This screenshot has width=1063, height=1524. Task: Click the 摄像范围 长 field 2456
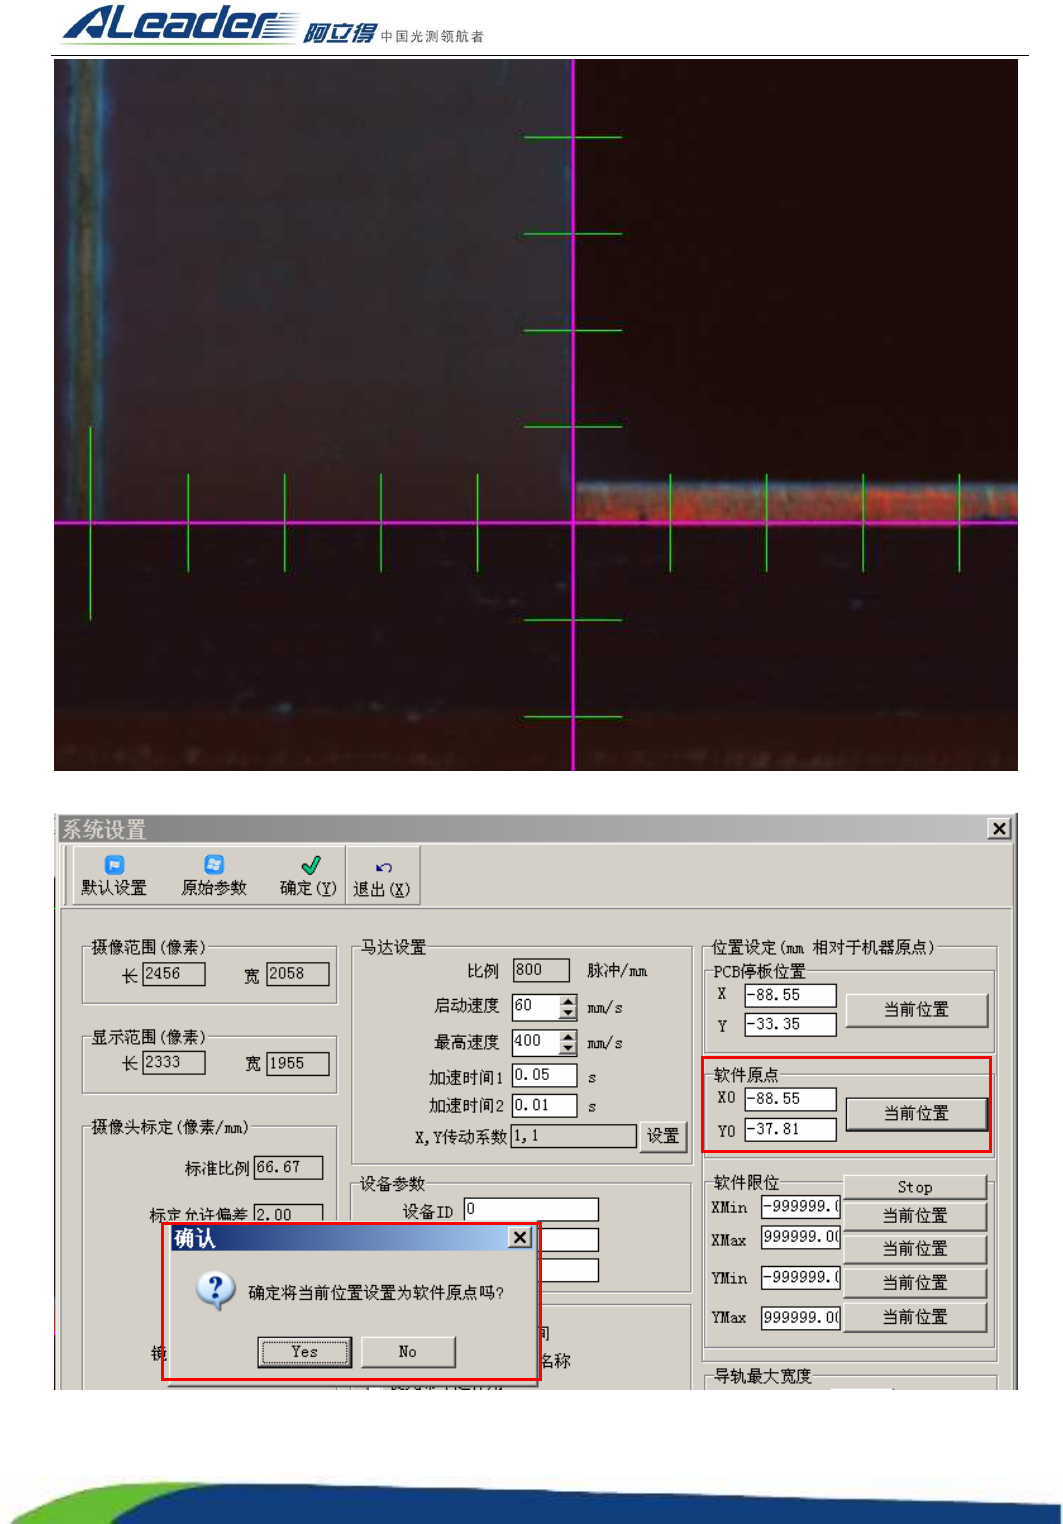(x=174, y=974)
